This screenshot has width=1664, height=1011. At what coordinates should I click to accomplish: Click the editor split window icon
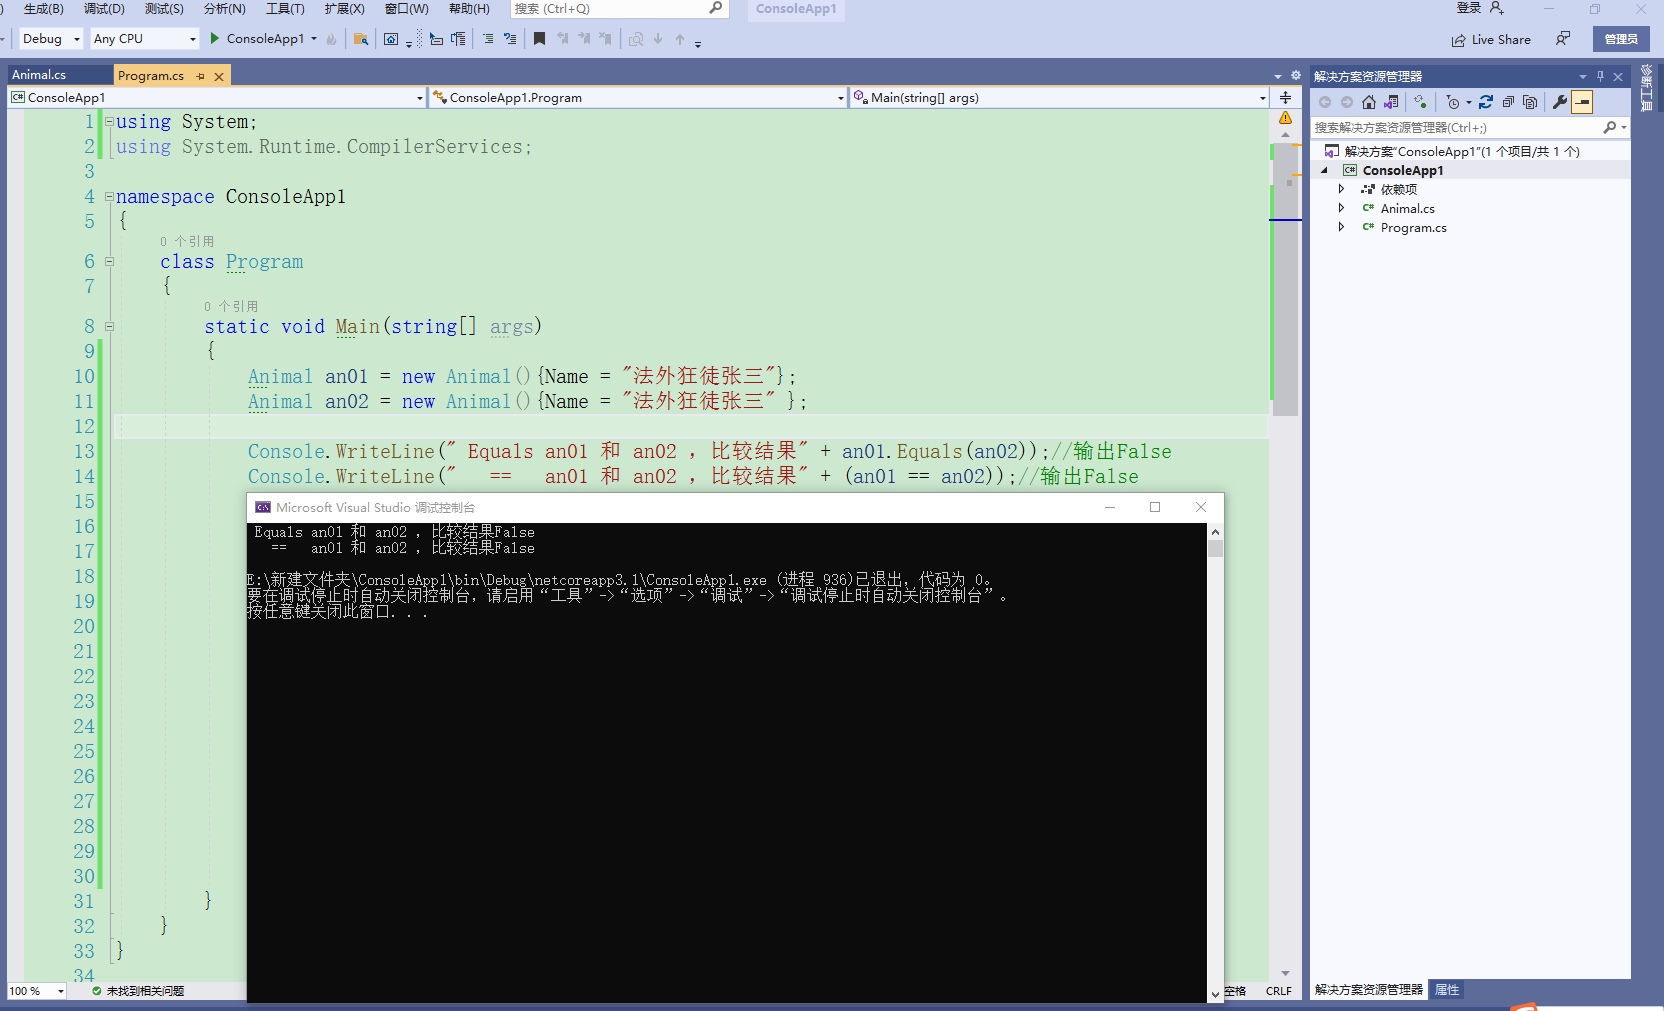click(x=1285, y=97)
